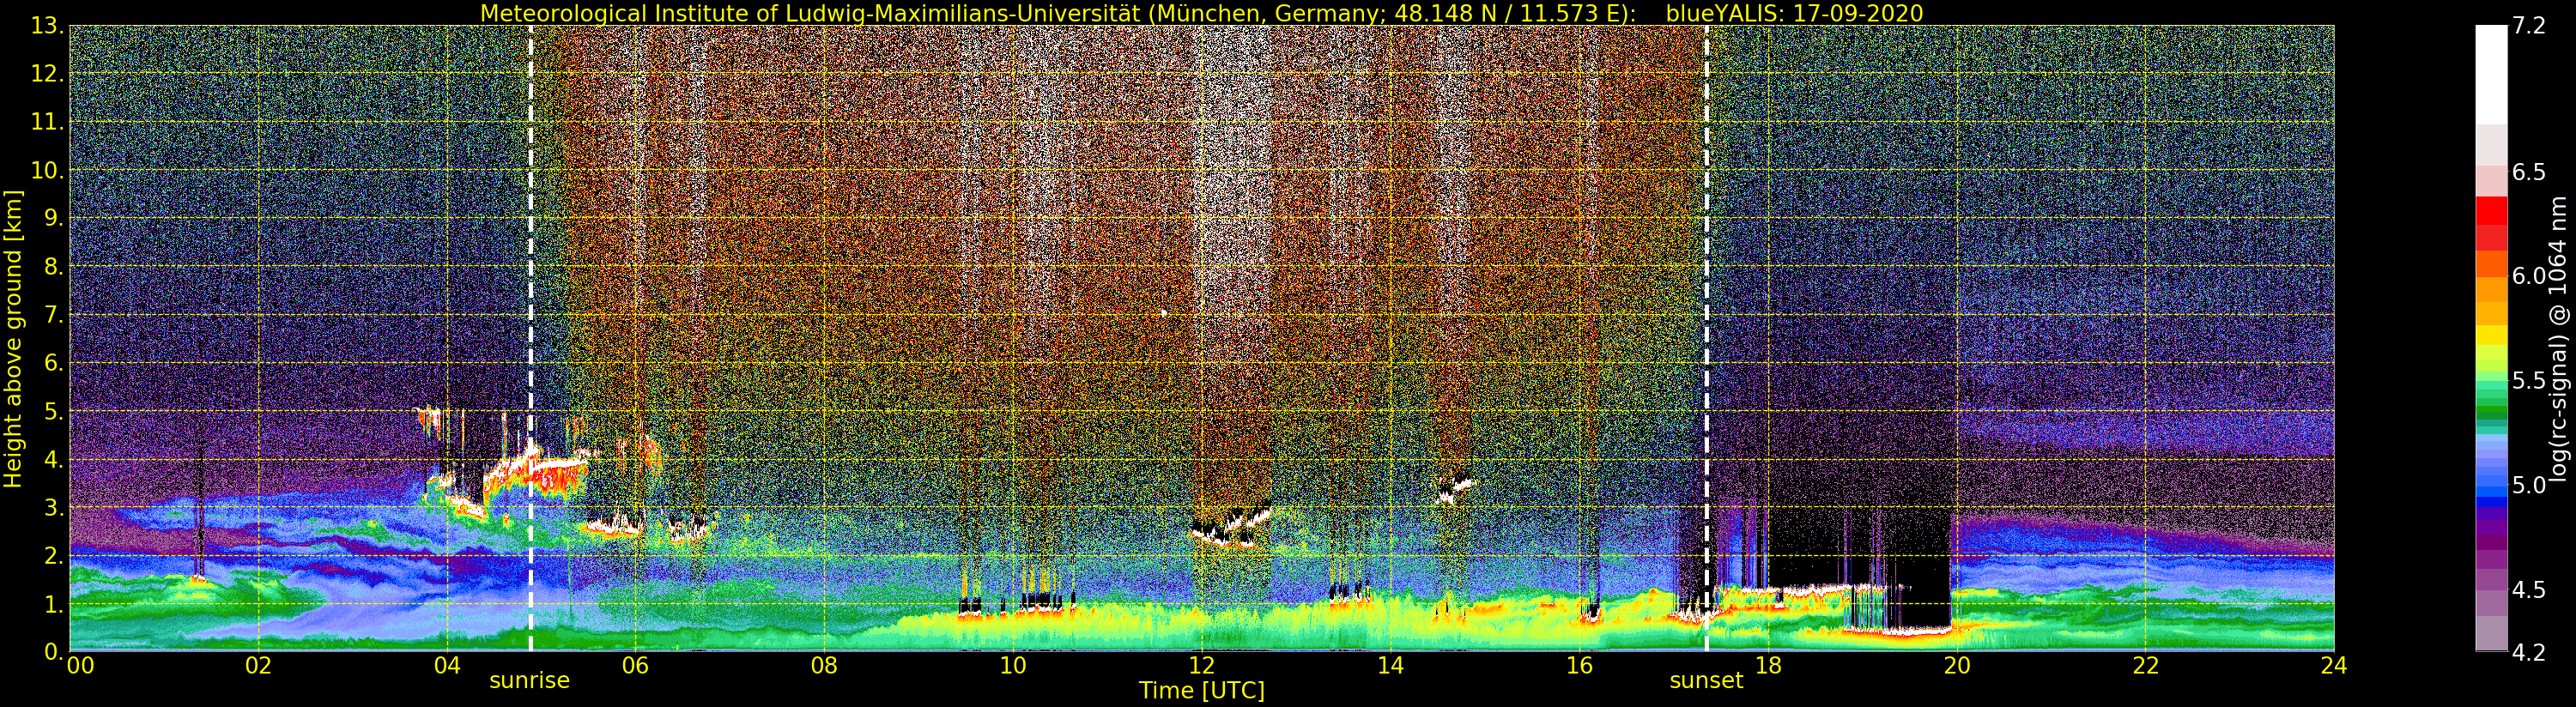Select the "1." height axis tick label
The width and height of the screenshot is (2576, 707).
click(54, 604)
